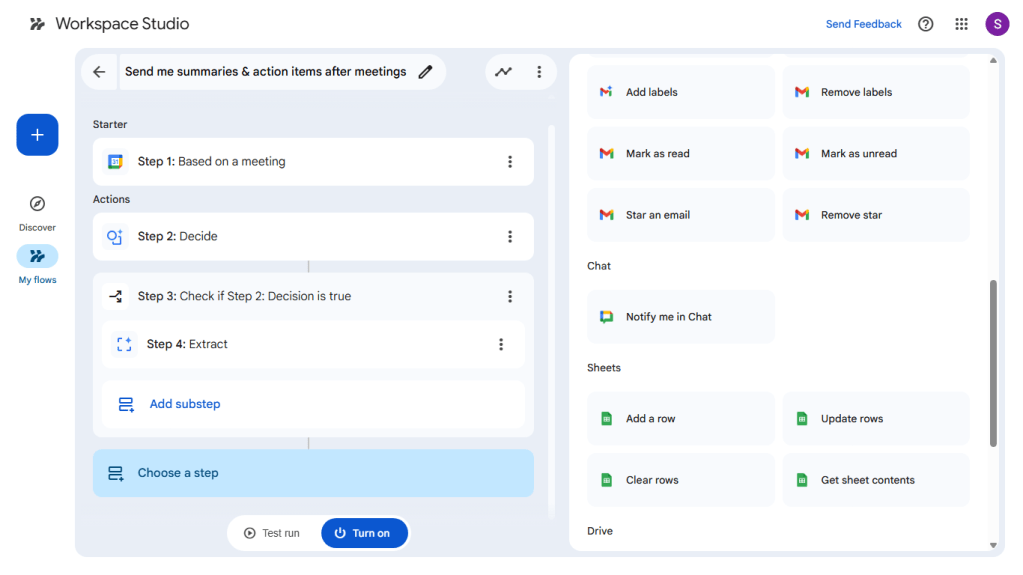Open Step 2 Decide three-dot menu

tap(510, 237)
